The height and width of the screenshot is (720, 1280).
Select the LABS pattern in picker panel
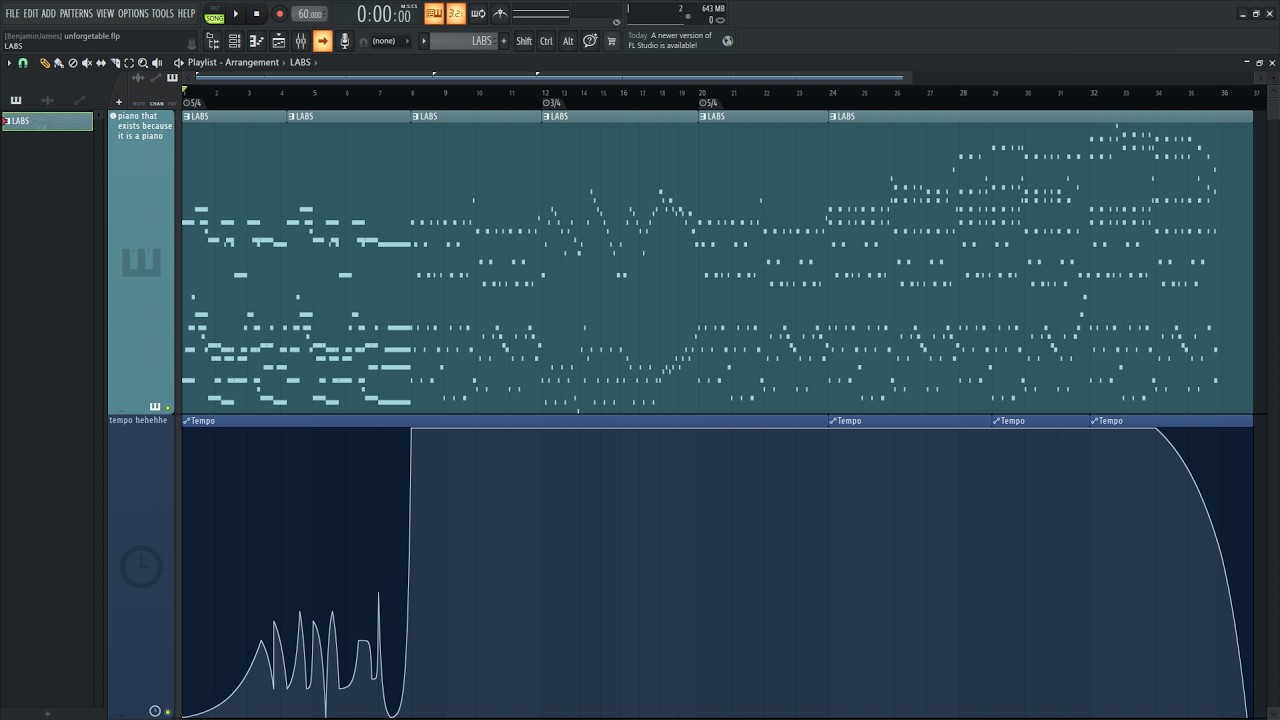point(48,121)
